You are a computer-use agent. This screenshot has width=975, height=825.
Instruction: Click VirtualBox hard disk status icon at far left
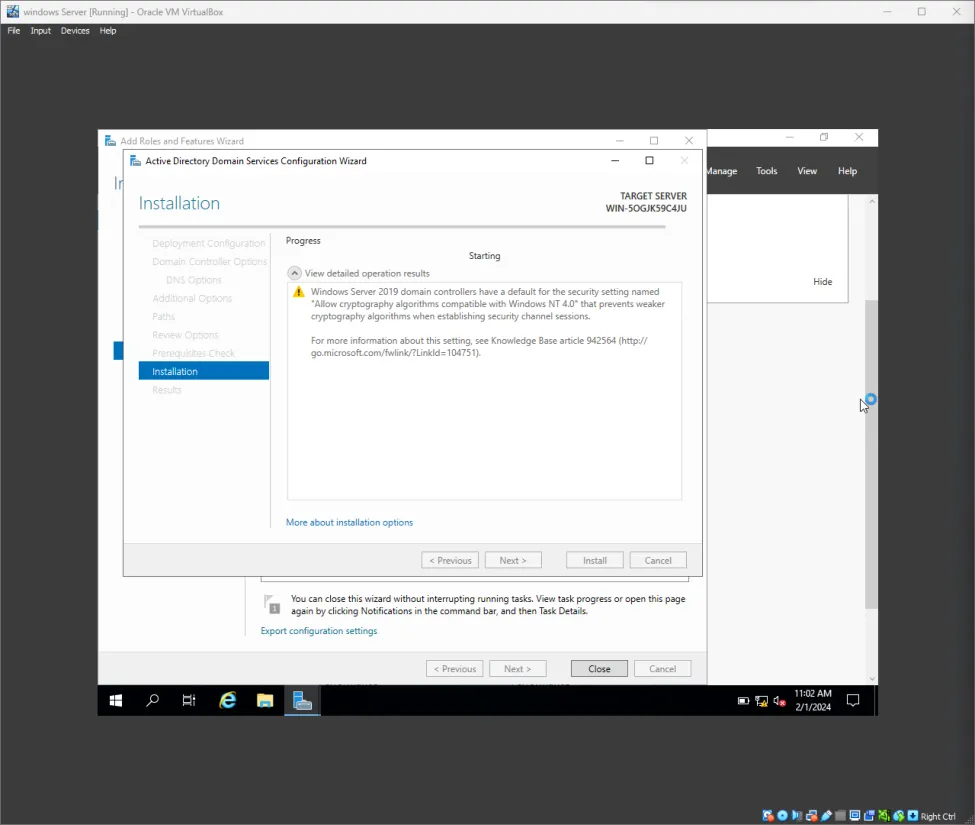click(x=768, y=816)
